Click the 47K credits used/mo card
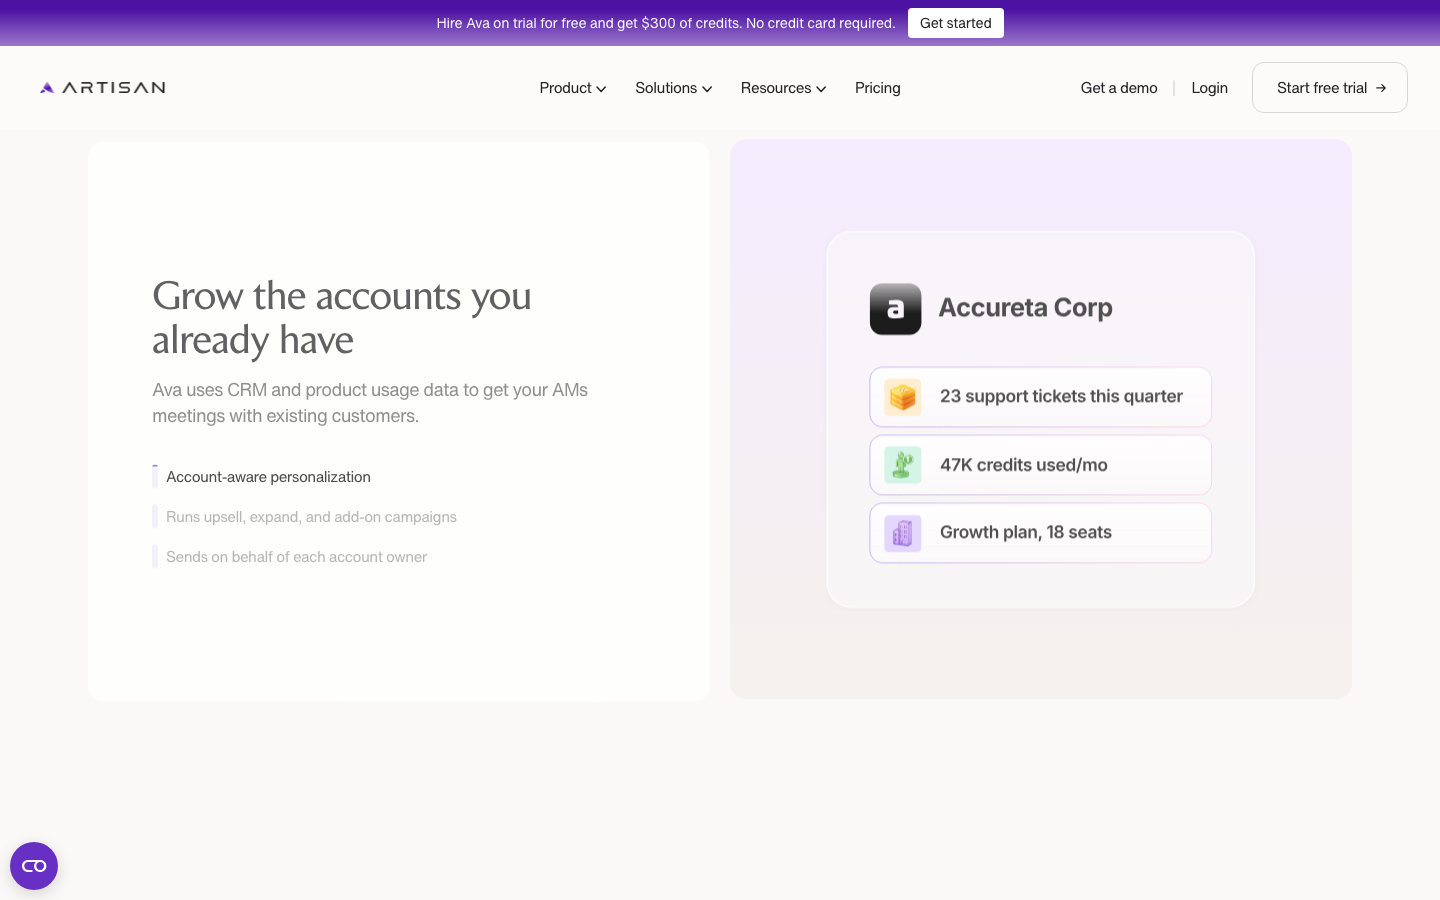1440x900 pixels. tap(1040, 465)
